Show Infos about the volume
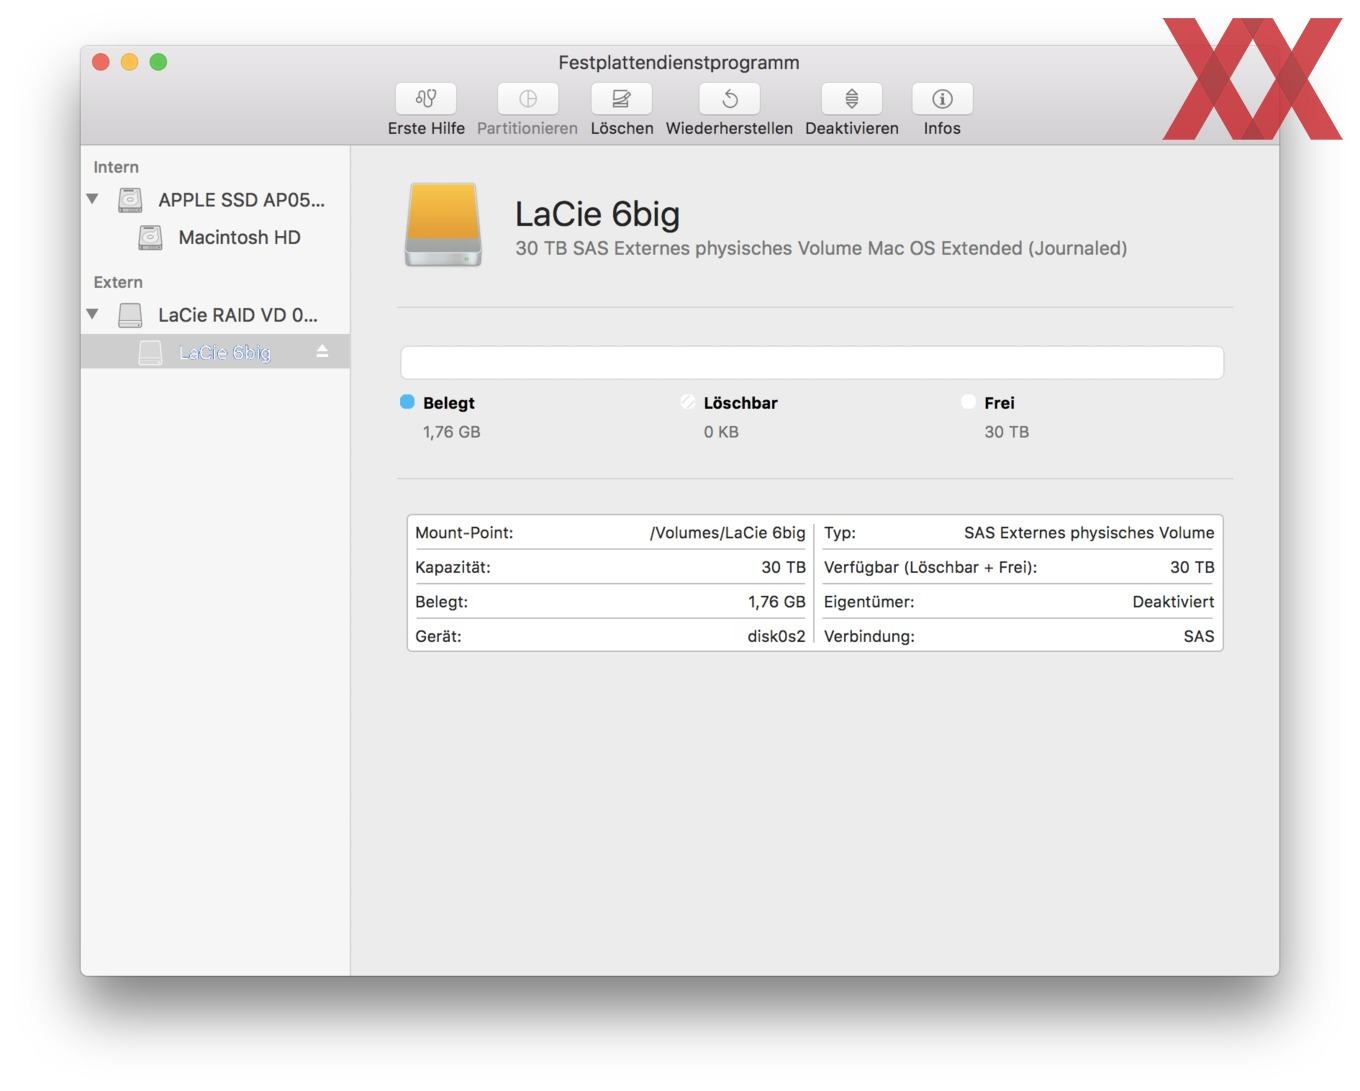1360x1091 pixels. tap(942, 98)
